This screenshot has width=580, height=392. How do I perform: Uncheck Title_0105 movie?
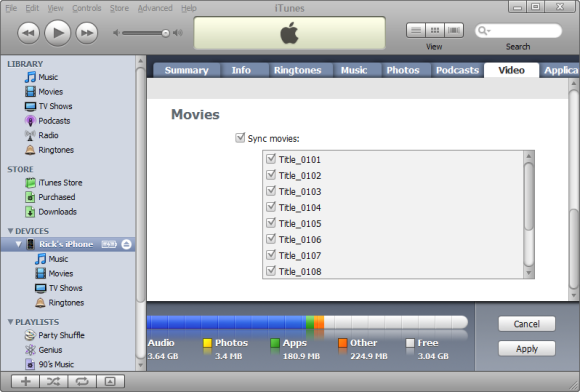point(271,223)
